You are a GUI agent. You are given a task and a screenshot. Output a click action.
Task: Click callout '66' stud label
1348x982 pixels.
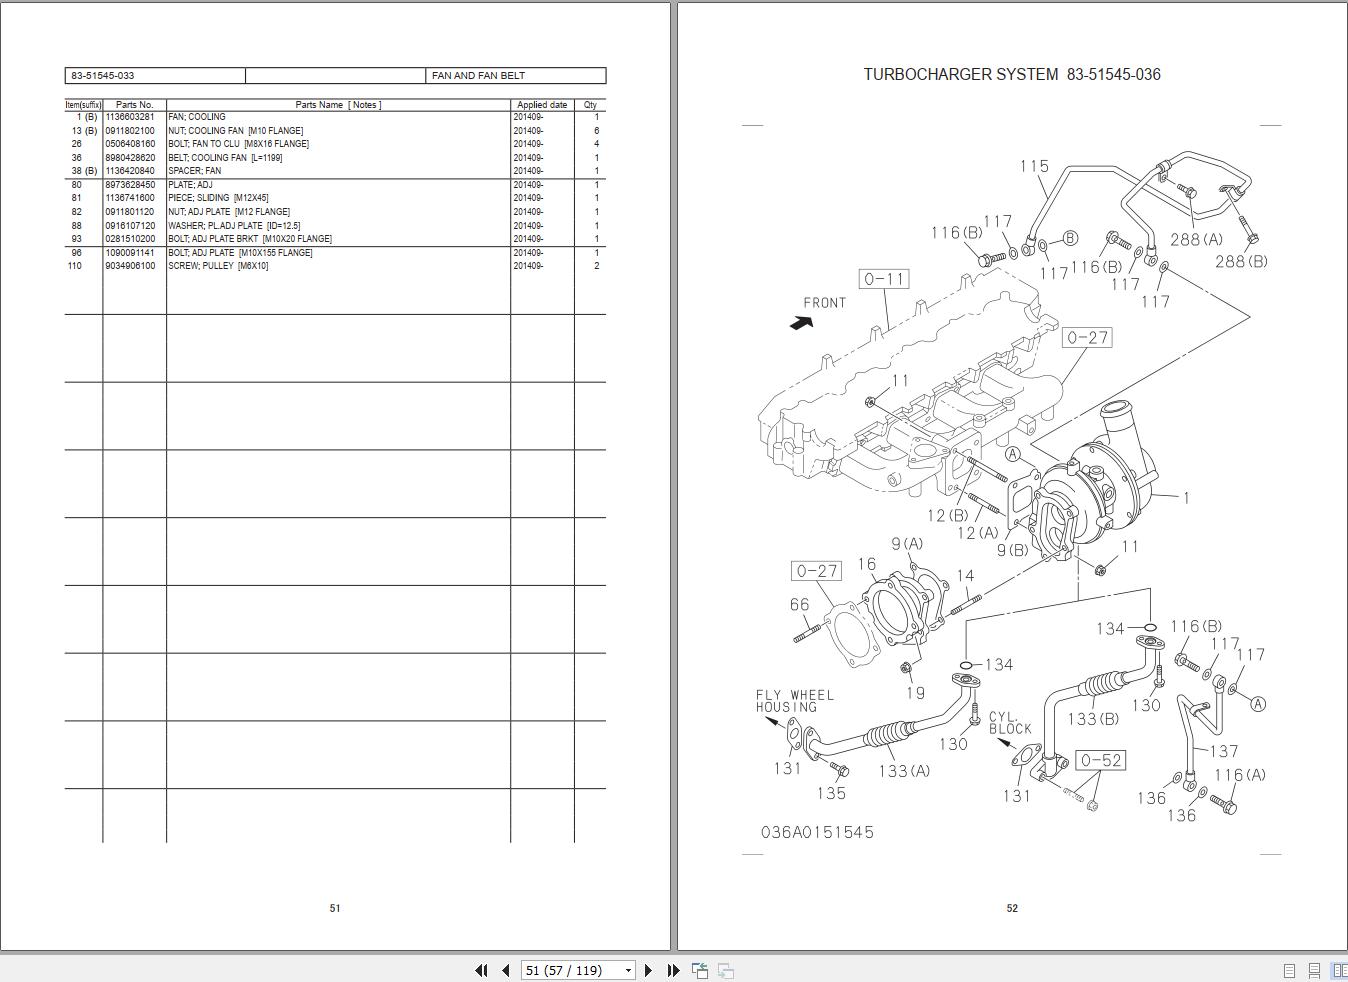pos(799,605)
